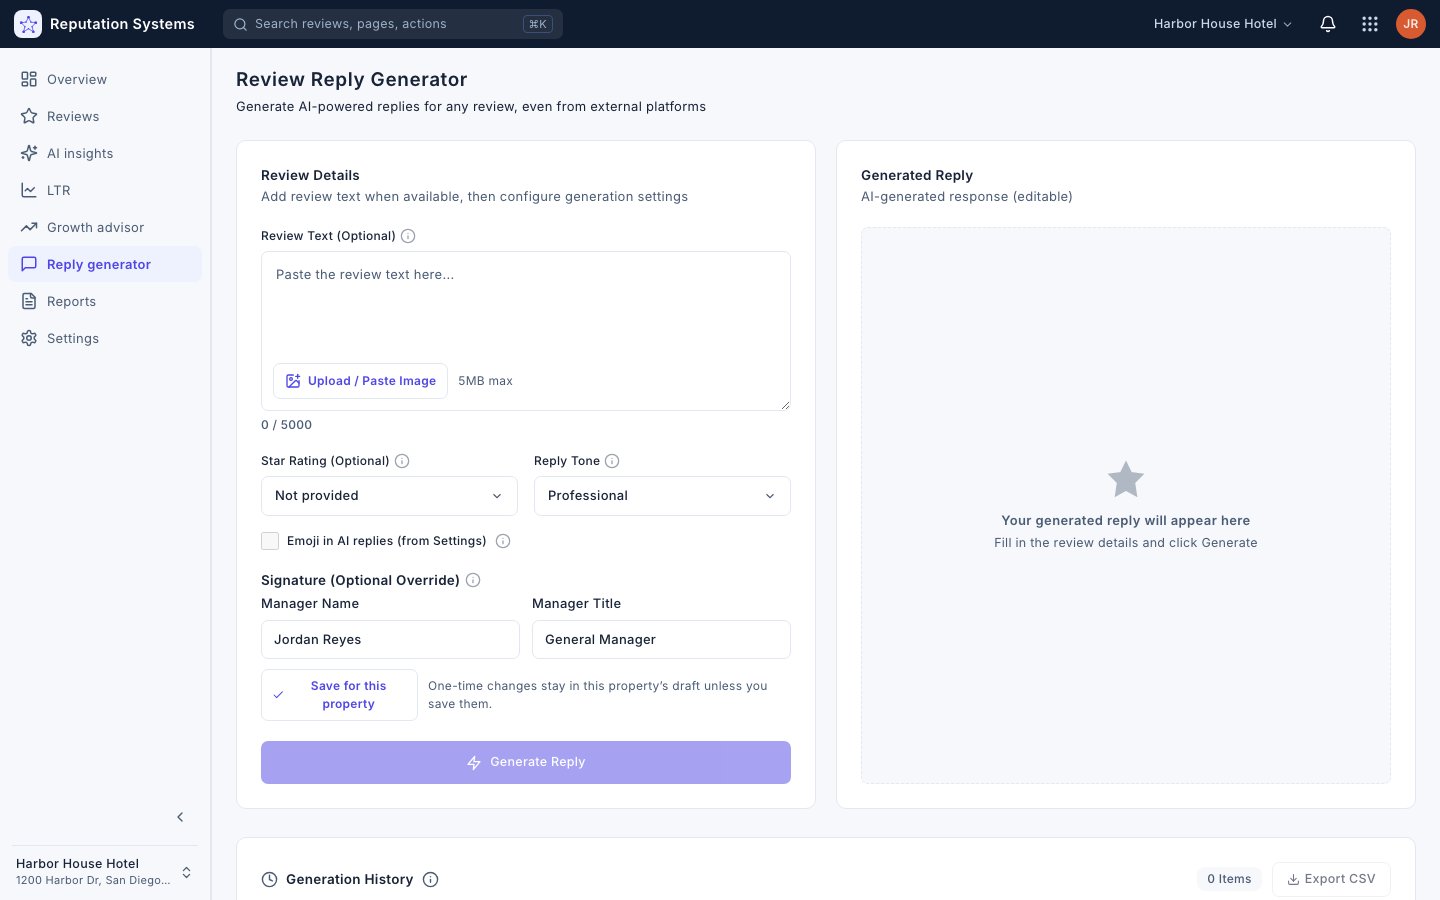This screenshot has height=900, width=1440.
Task: Click the search magnifier icon
Action: click(241, 24)
